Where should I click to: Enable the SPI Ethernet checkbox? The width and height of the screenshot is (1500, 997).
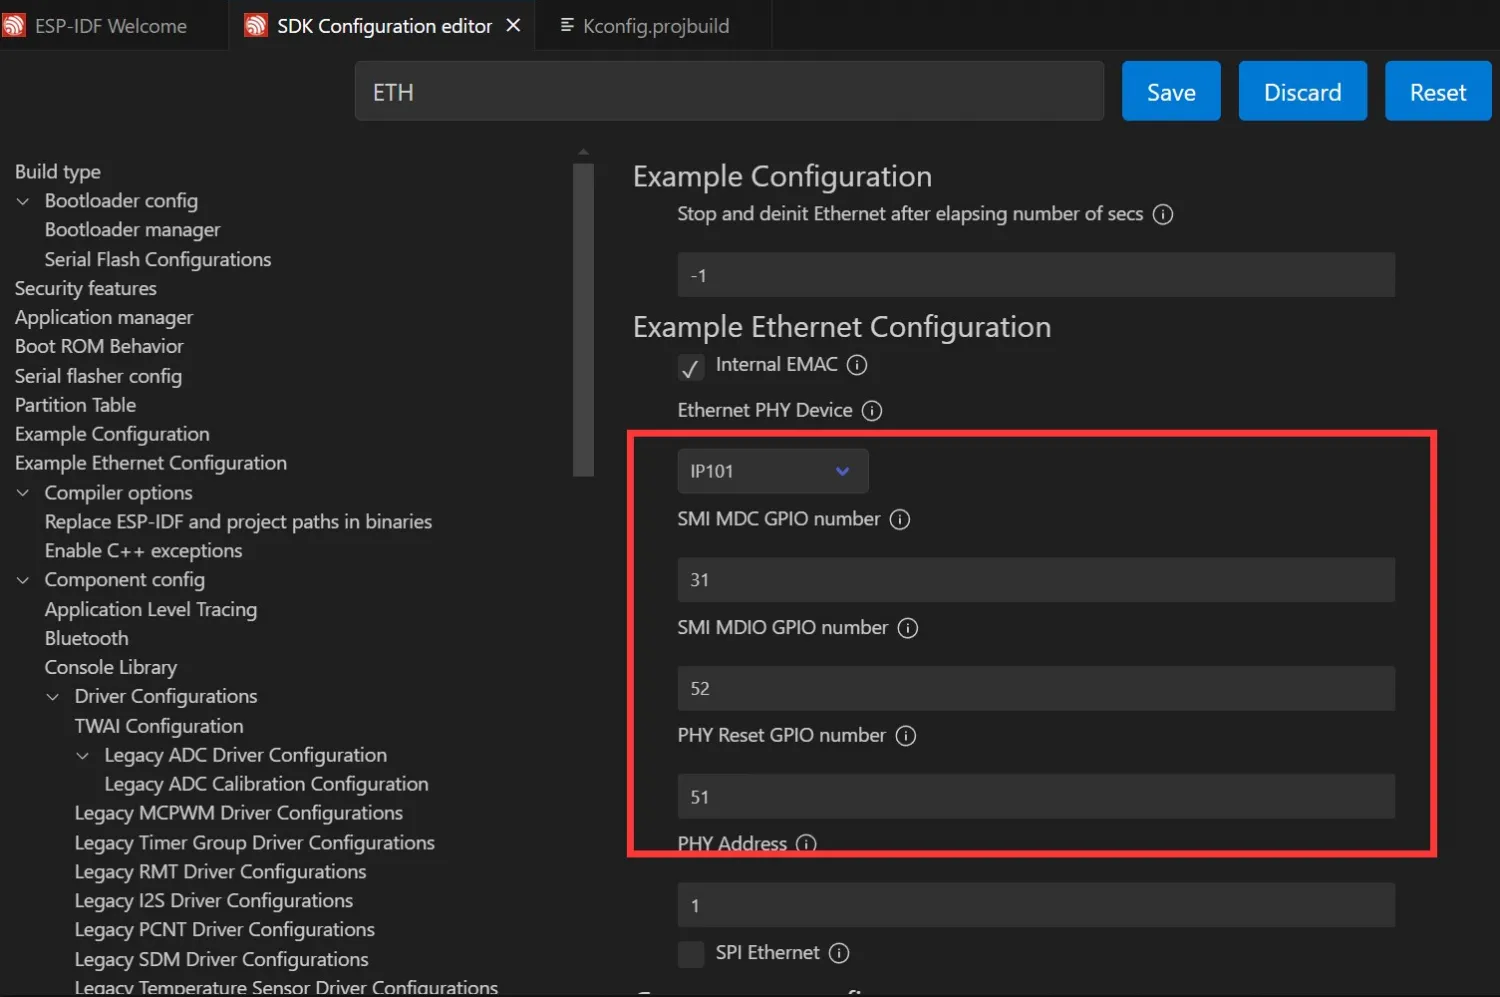pyautogui.click(x=690, y=954)
